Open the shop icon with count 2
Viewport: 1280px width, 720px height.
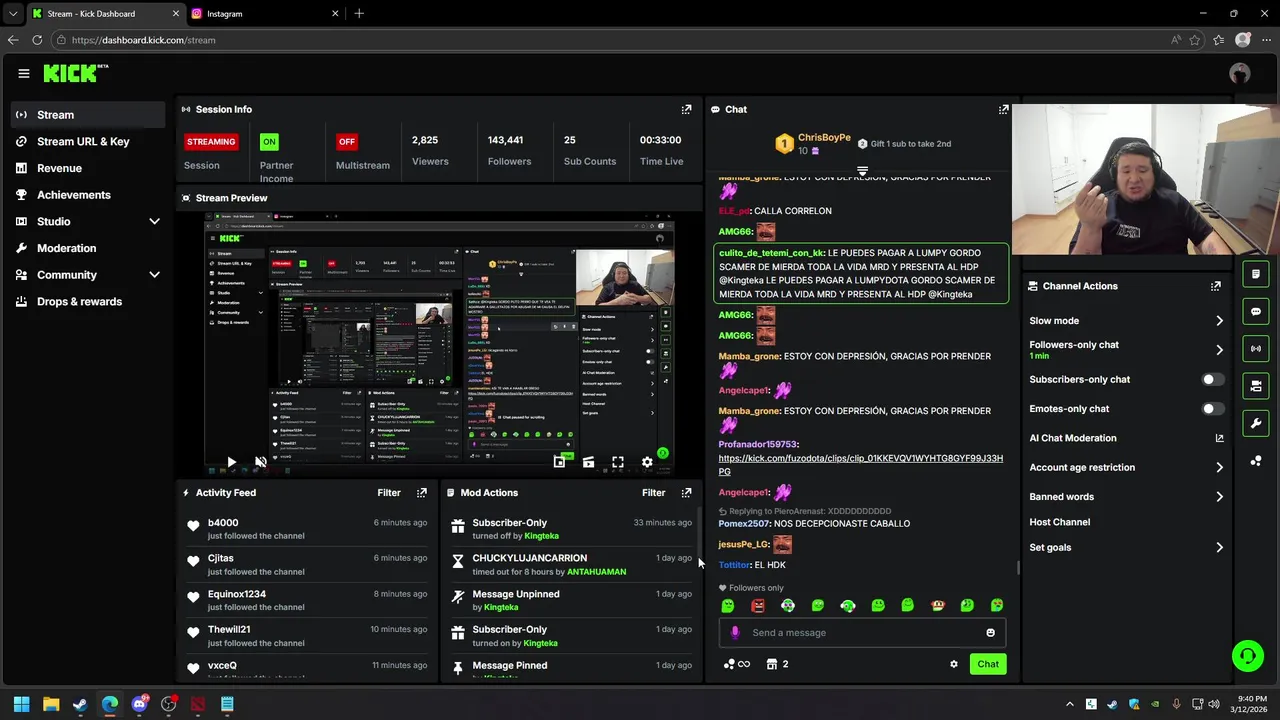777,664
